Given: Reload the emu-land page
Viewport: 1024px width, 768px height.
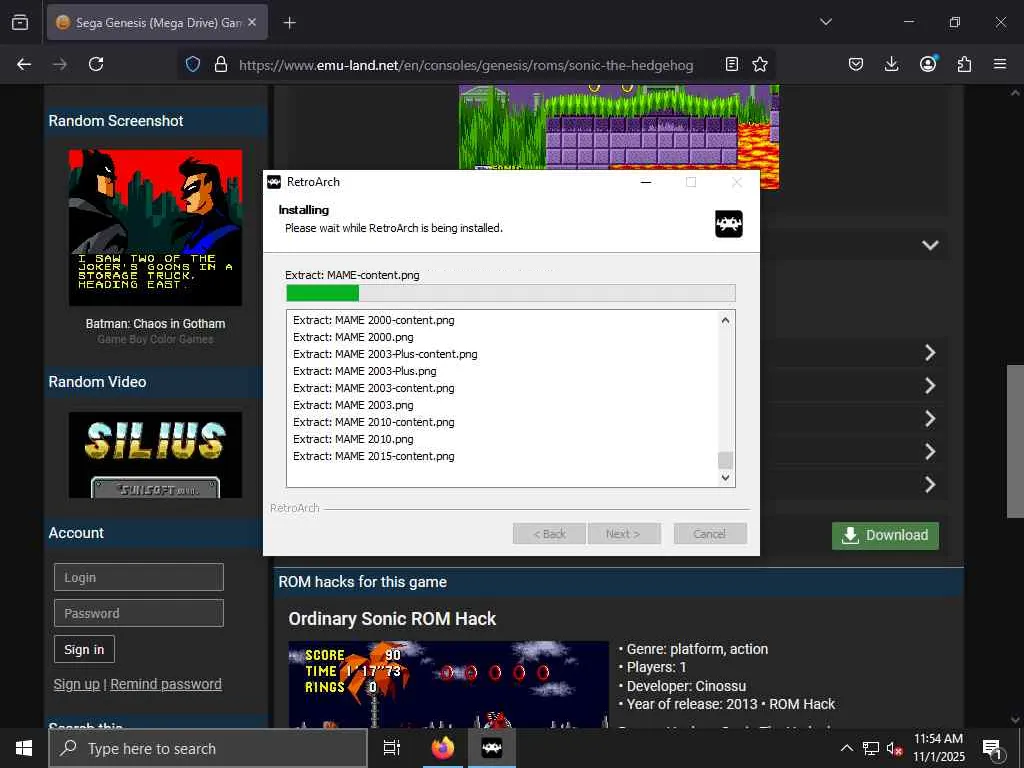Looking at the screenshot, I should [96, 64].
